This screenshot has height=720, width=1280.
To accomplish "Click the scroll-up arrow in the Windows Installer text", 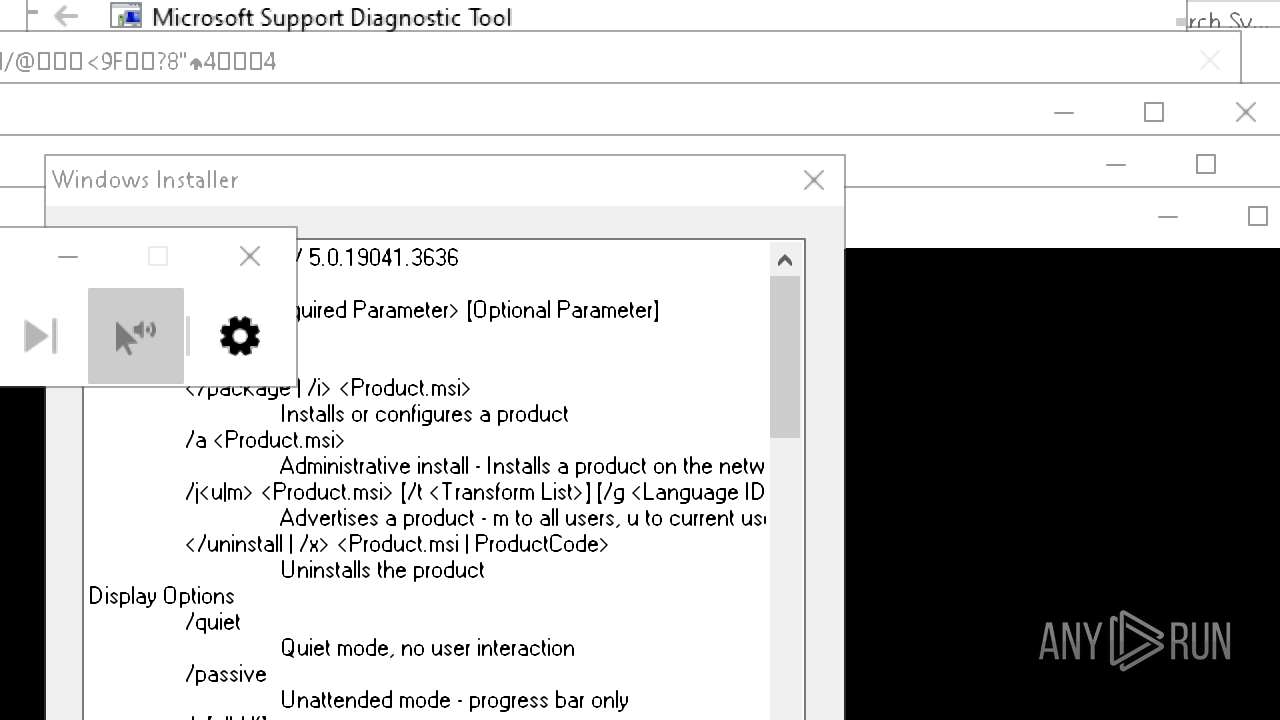I will click(x=785, y=260).
